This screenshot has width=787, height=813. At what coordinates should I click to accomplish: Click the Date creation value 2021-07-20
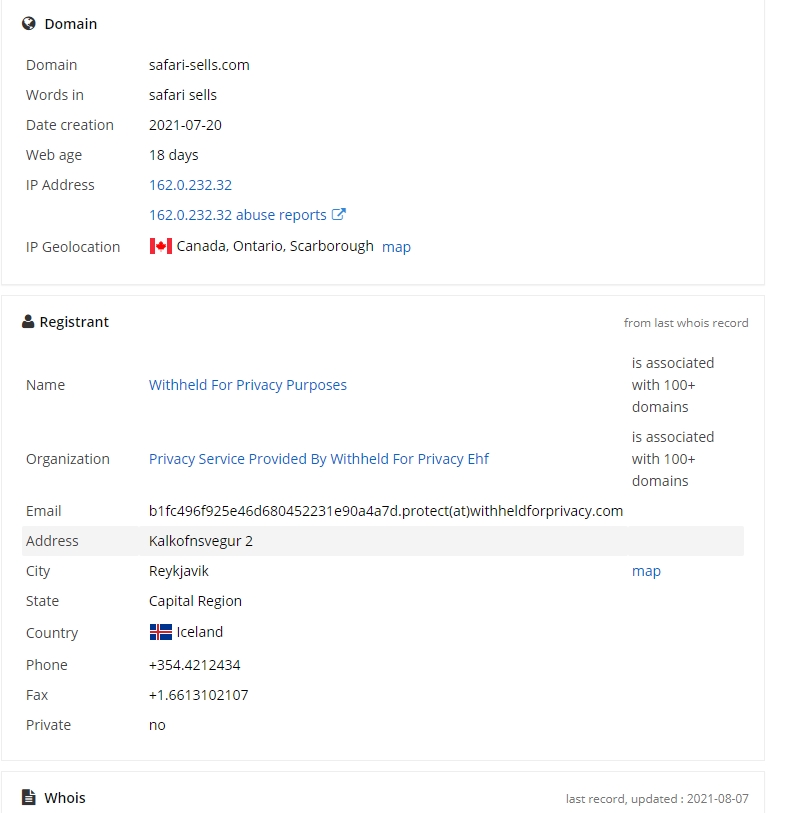point(185,125)
